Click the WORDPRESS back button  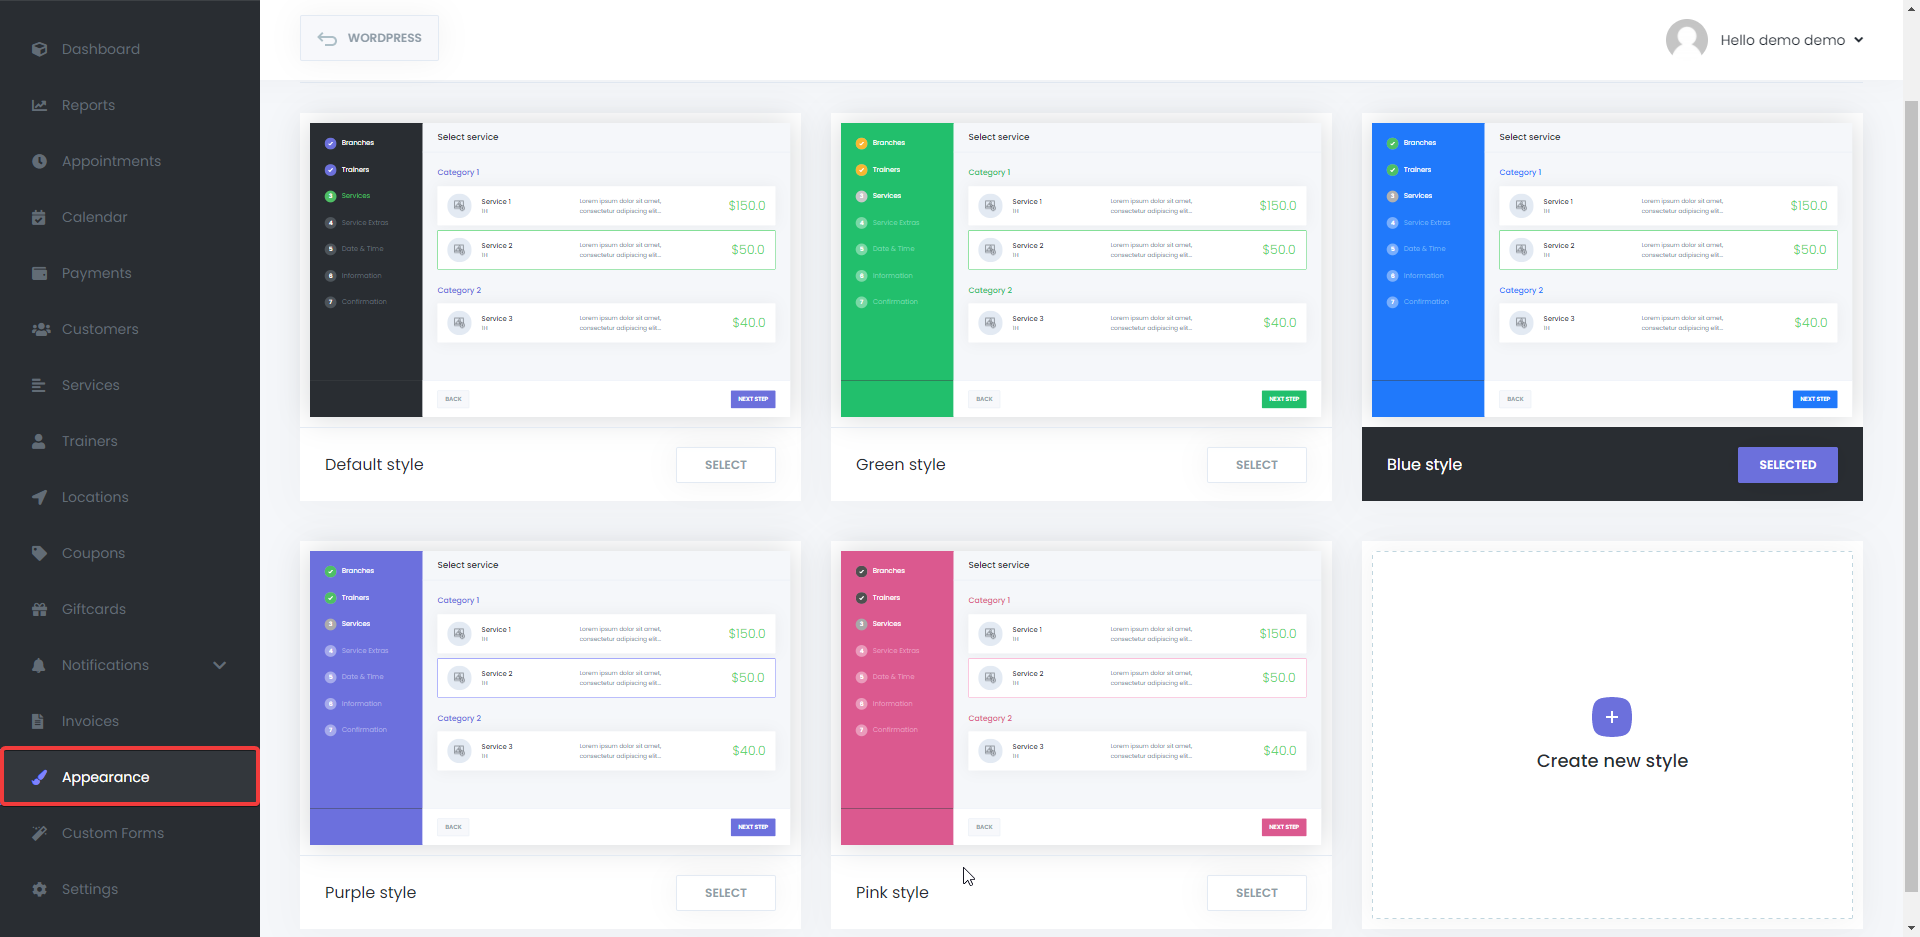368,37
